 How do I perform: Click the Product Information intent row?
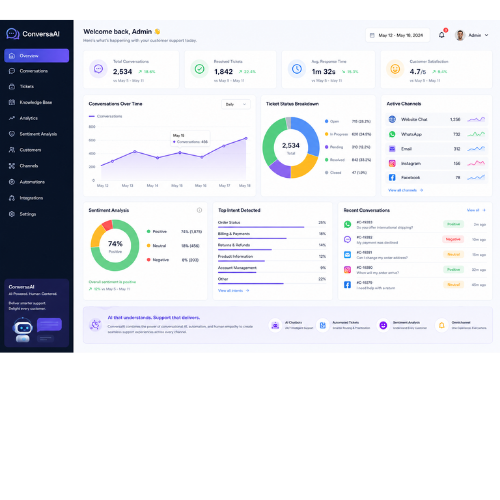[x=272, y=258]
